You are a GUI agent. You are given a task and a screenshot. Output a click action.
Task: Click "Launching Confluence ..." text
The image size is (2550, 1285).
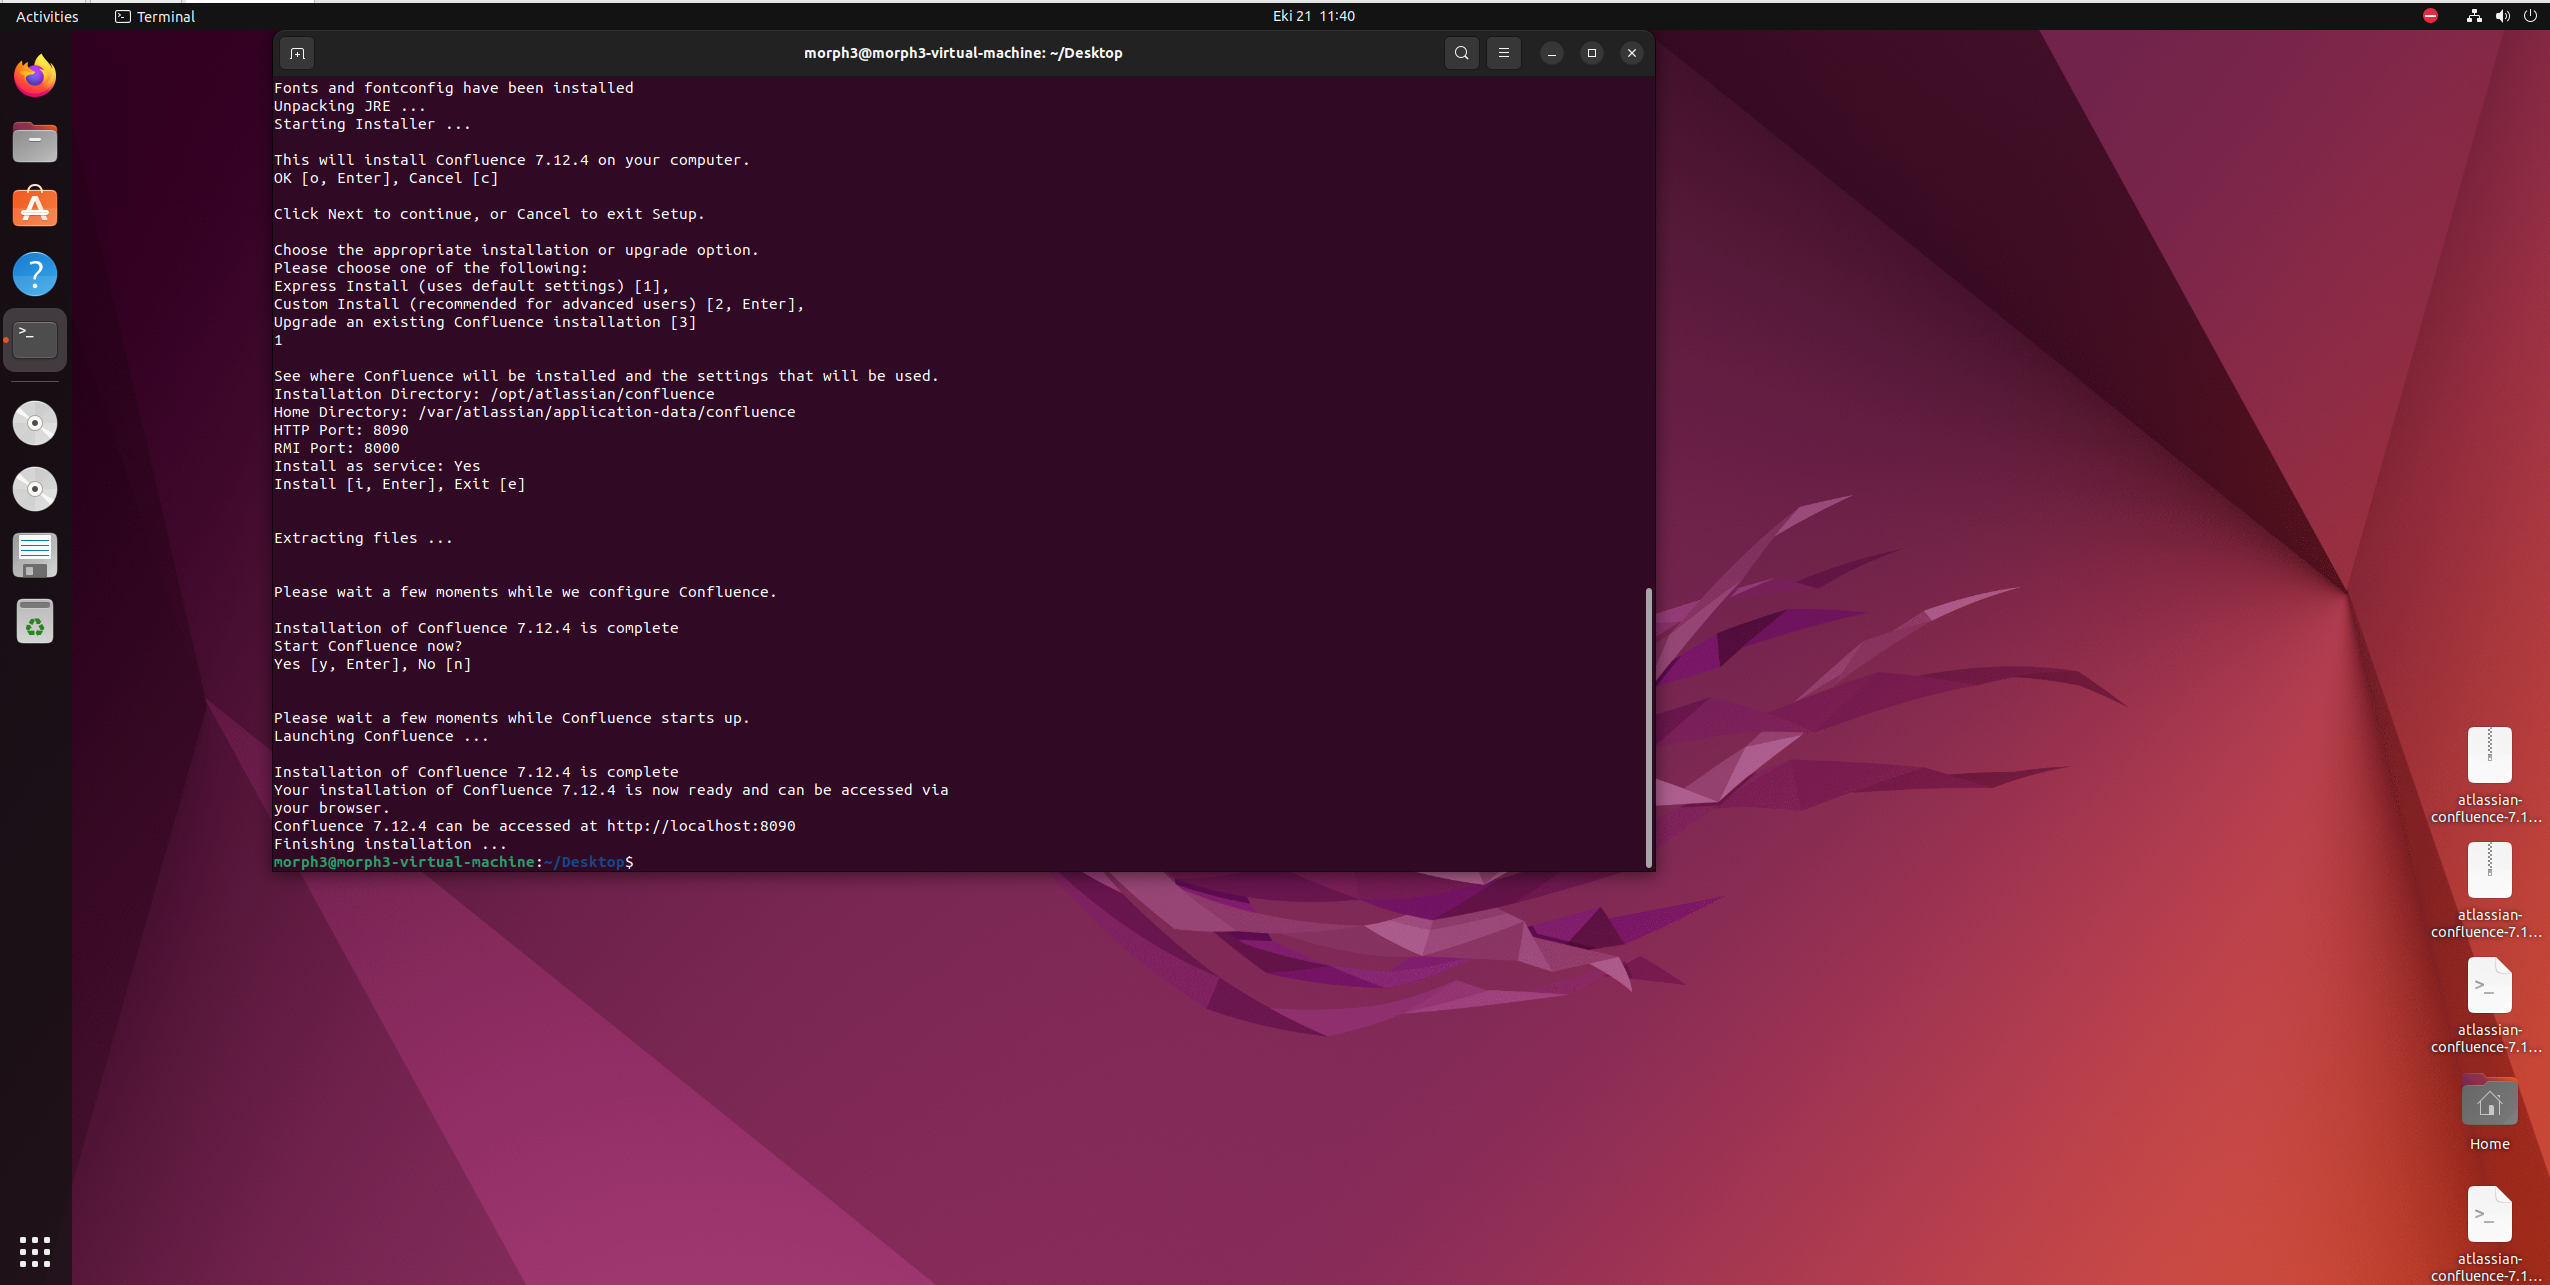tap(381, 736)
